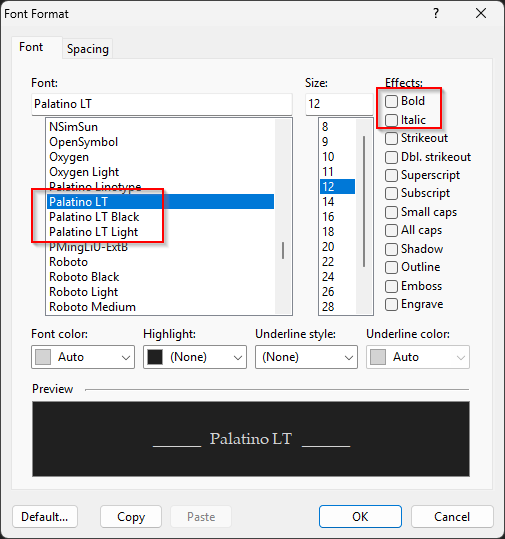Image resolution: width=505 pixels, height=539 pixels.
Task: Confirm with the OK button
Action: (360, 516)
